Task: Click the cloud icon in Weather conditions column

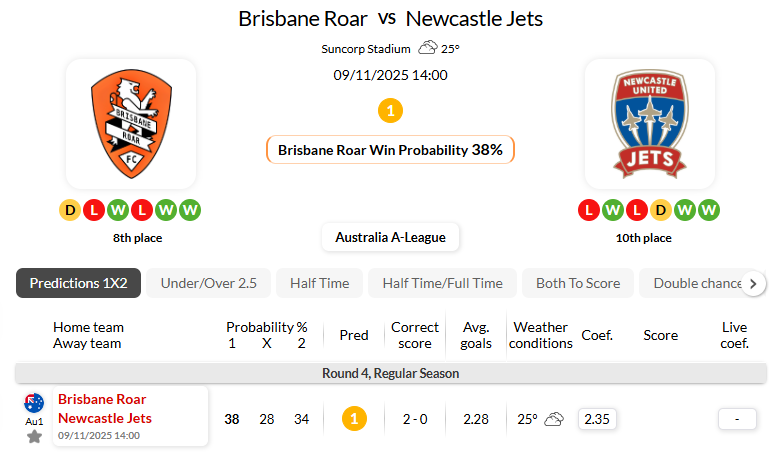Action: (x=554, y=419)
